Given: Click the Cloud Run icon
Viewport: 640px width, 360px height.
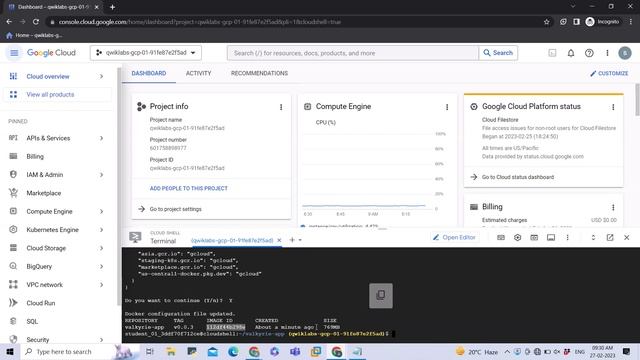Looking at the screenshot, I should point(13,303).
